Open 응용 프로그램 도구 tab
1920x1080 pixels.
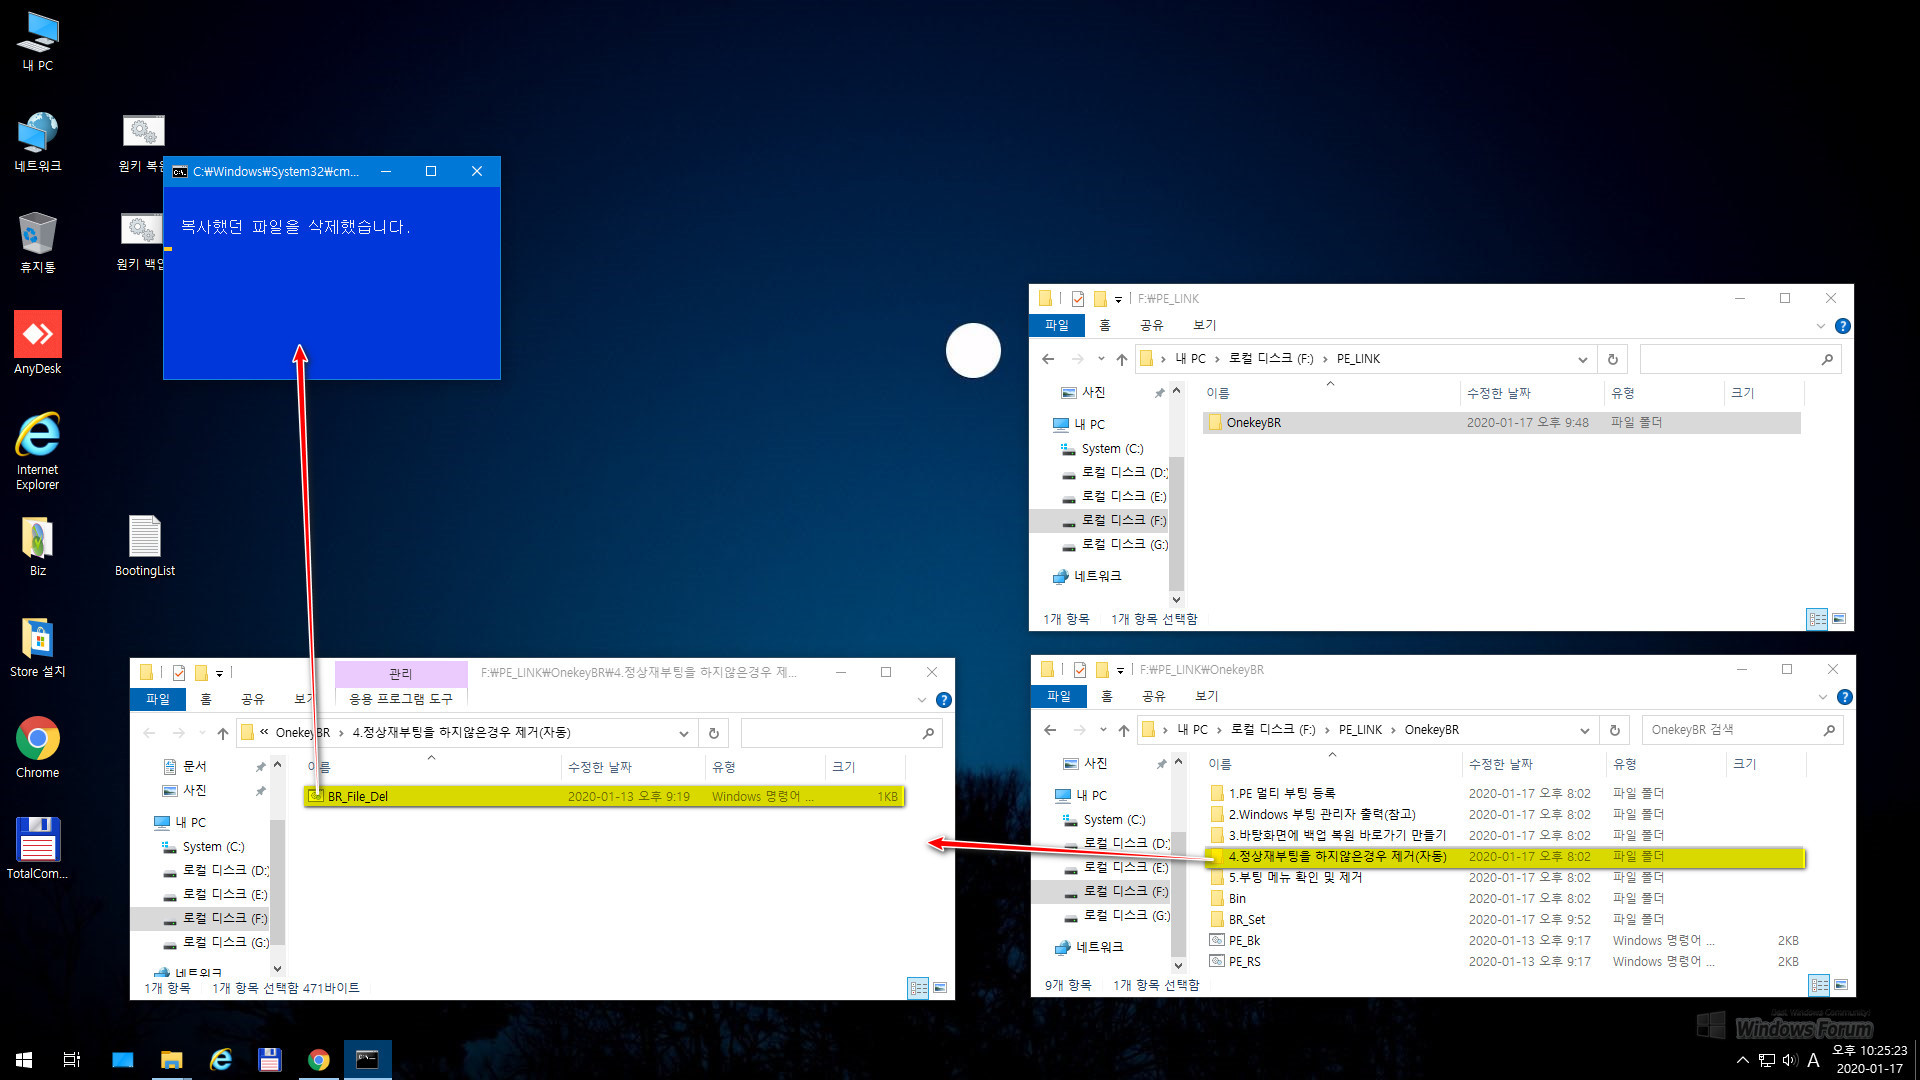click(x=401, y=698)
